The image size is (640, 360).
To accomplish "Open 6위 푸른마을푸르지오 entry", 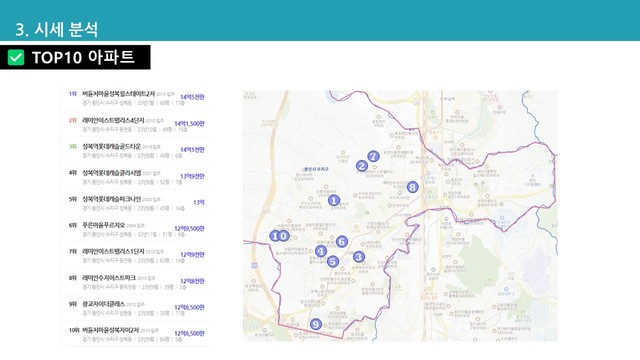I will (136, 229).
